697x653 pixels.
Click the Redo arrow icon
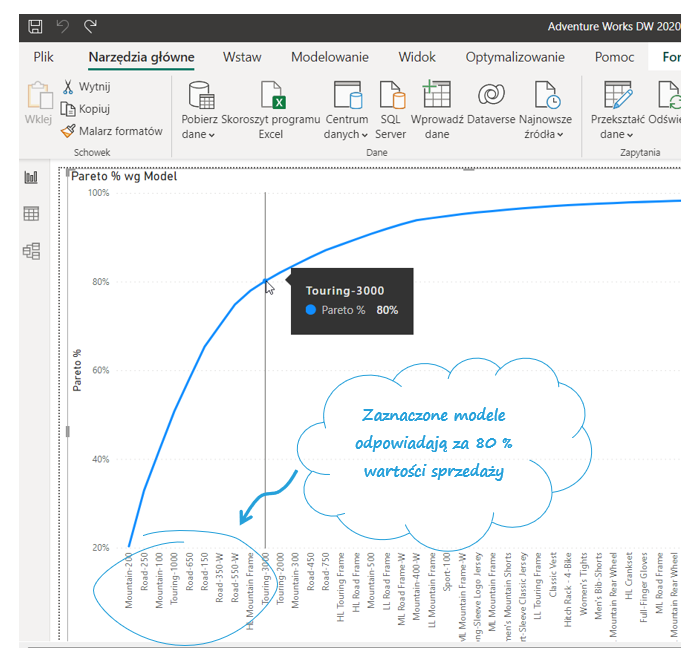point(91,25)
